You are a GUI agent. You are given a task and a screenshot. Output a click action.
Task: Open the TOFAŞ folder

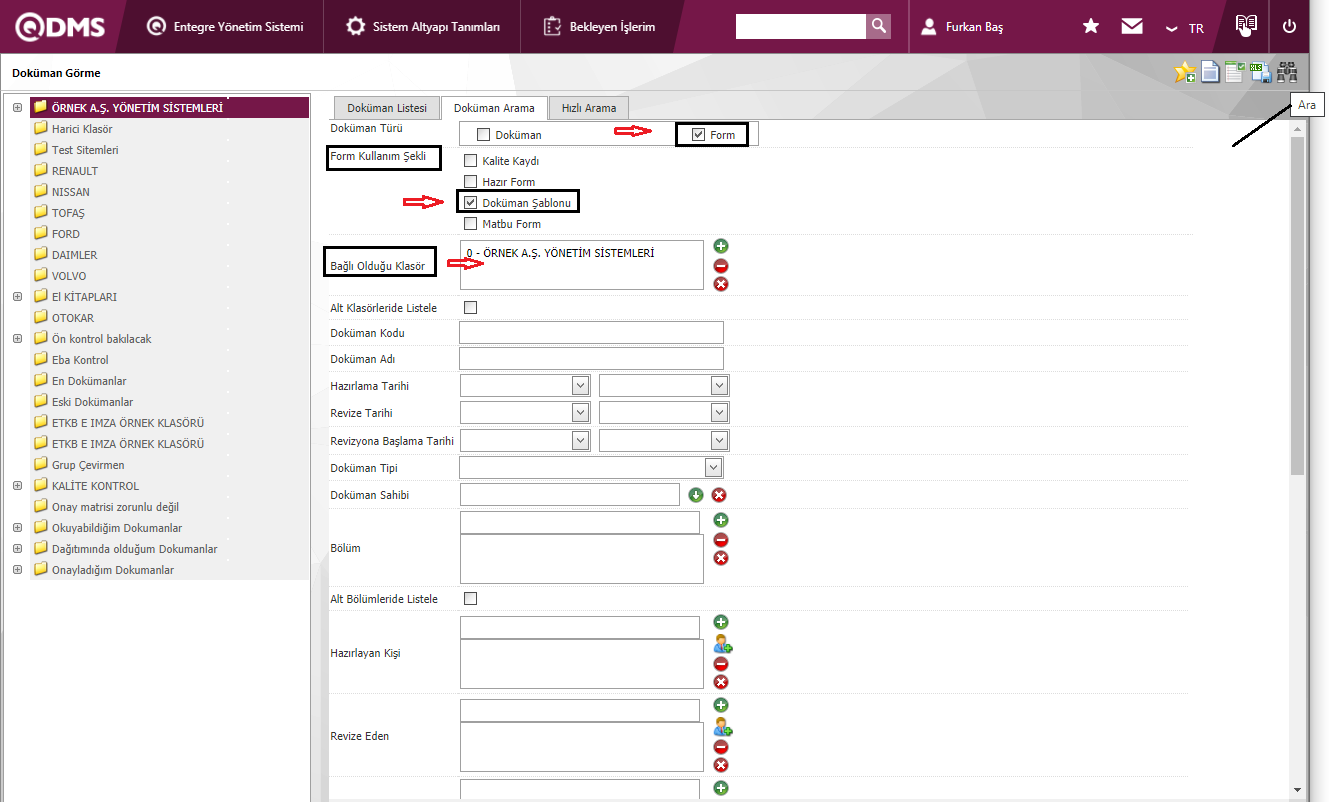pyautogui.click(x=68, y=213)
